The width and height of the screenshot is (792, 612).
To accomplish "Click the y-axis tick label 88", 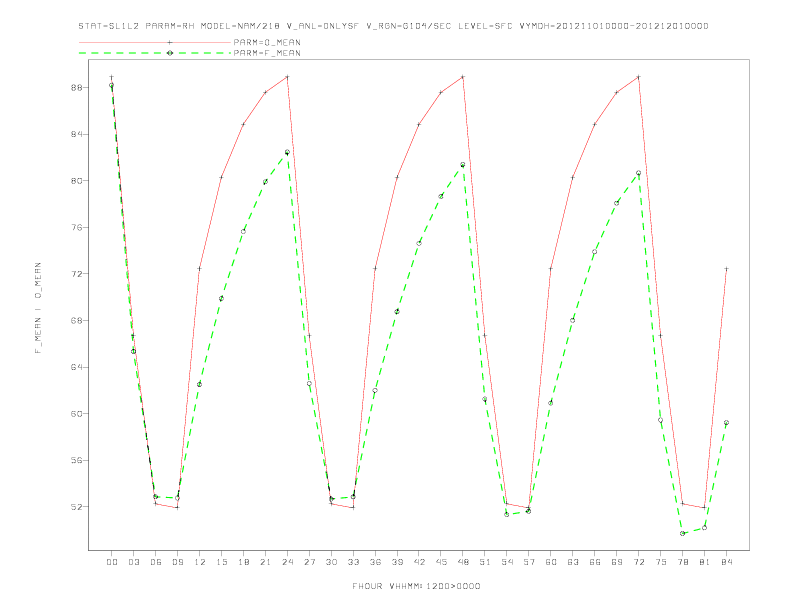I will click(77, 88).
